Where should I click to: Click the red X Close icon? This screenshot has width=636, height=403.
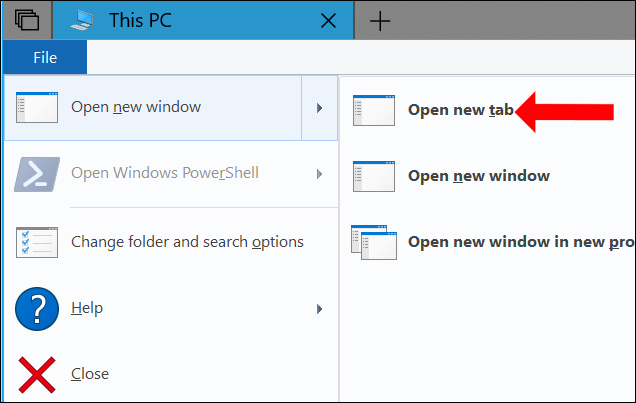tap(37, 375)
